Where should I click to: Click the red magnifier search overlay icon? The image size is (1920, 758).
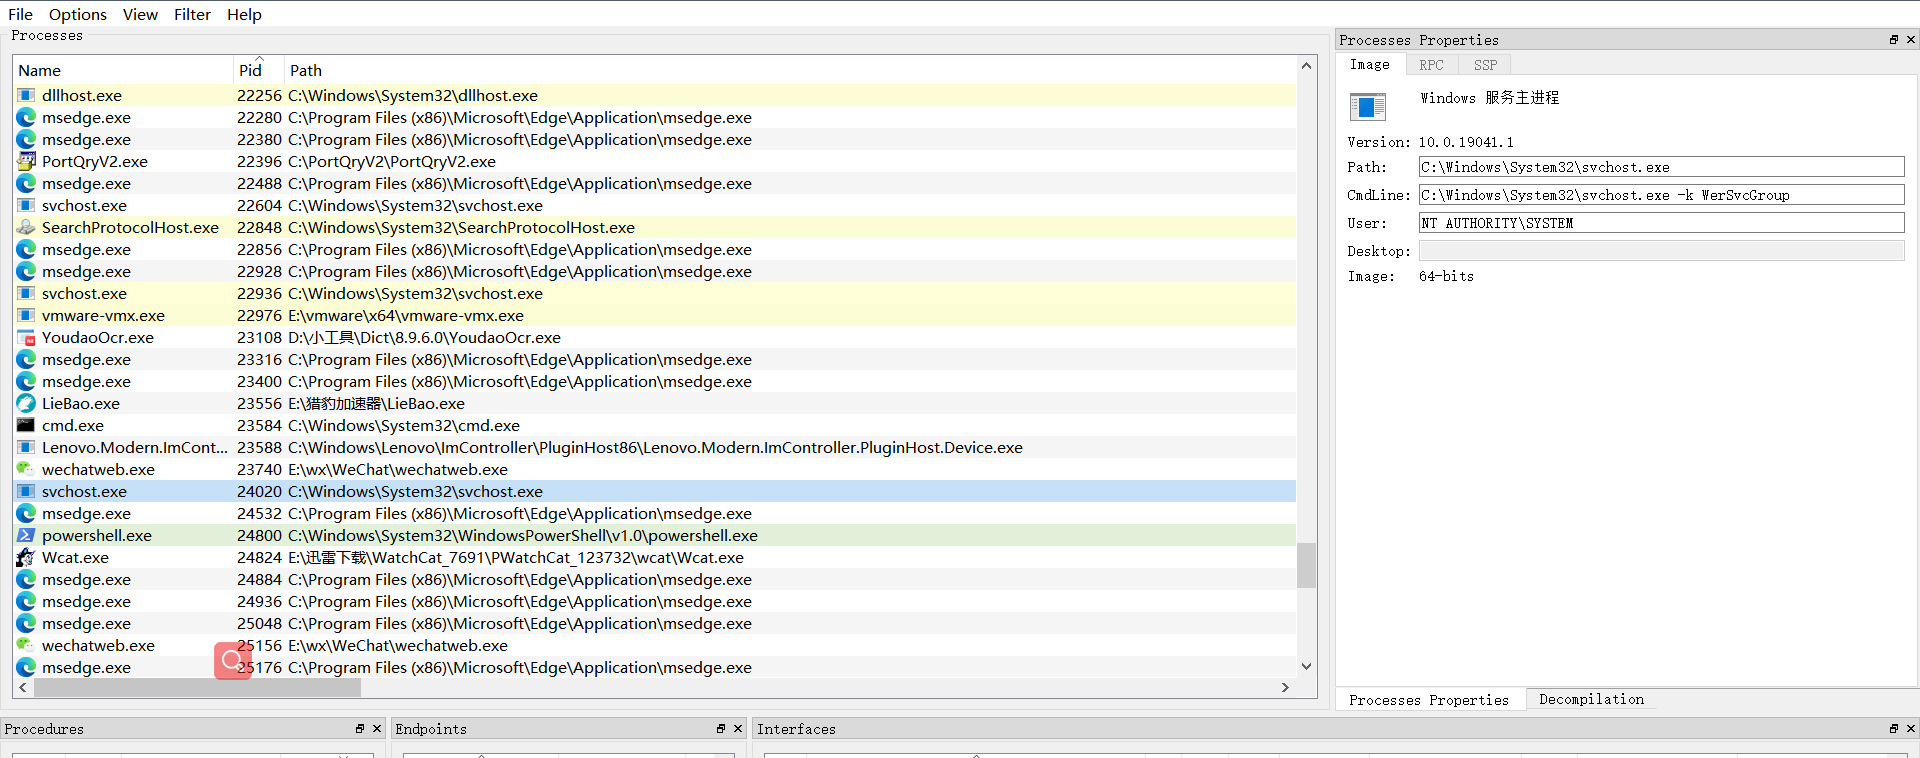(232, 661)
